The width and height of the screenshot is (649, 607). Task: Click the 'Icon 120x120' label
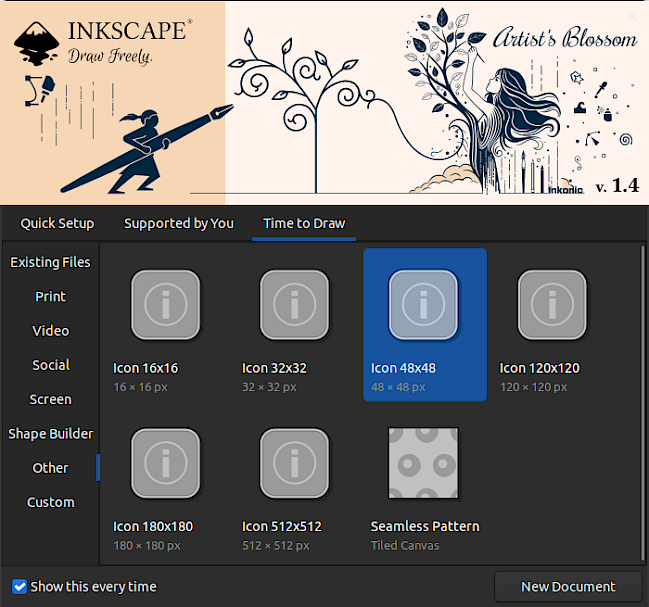pos(539,368)
